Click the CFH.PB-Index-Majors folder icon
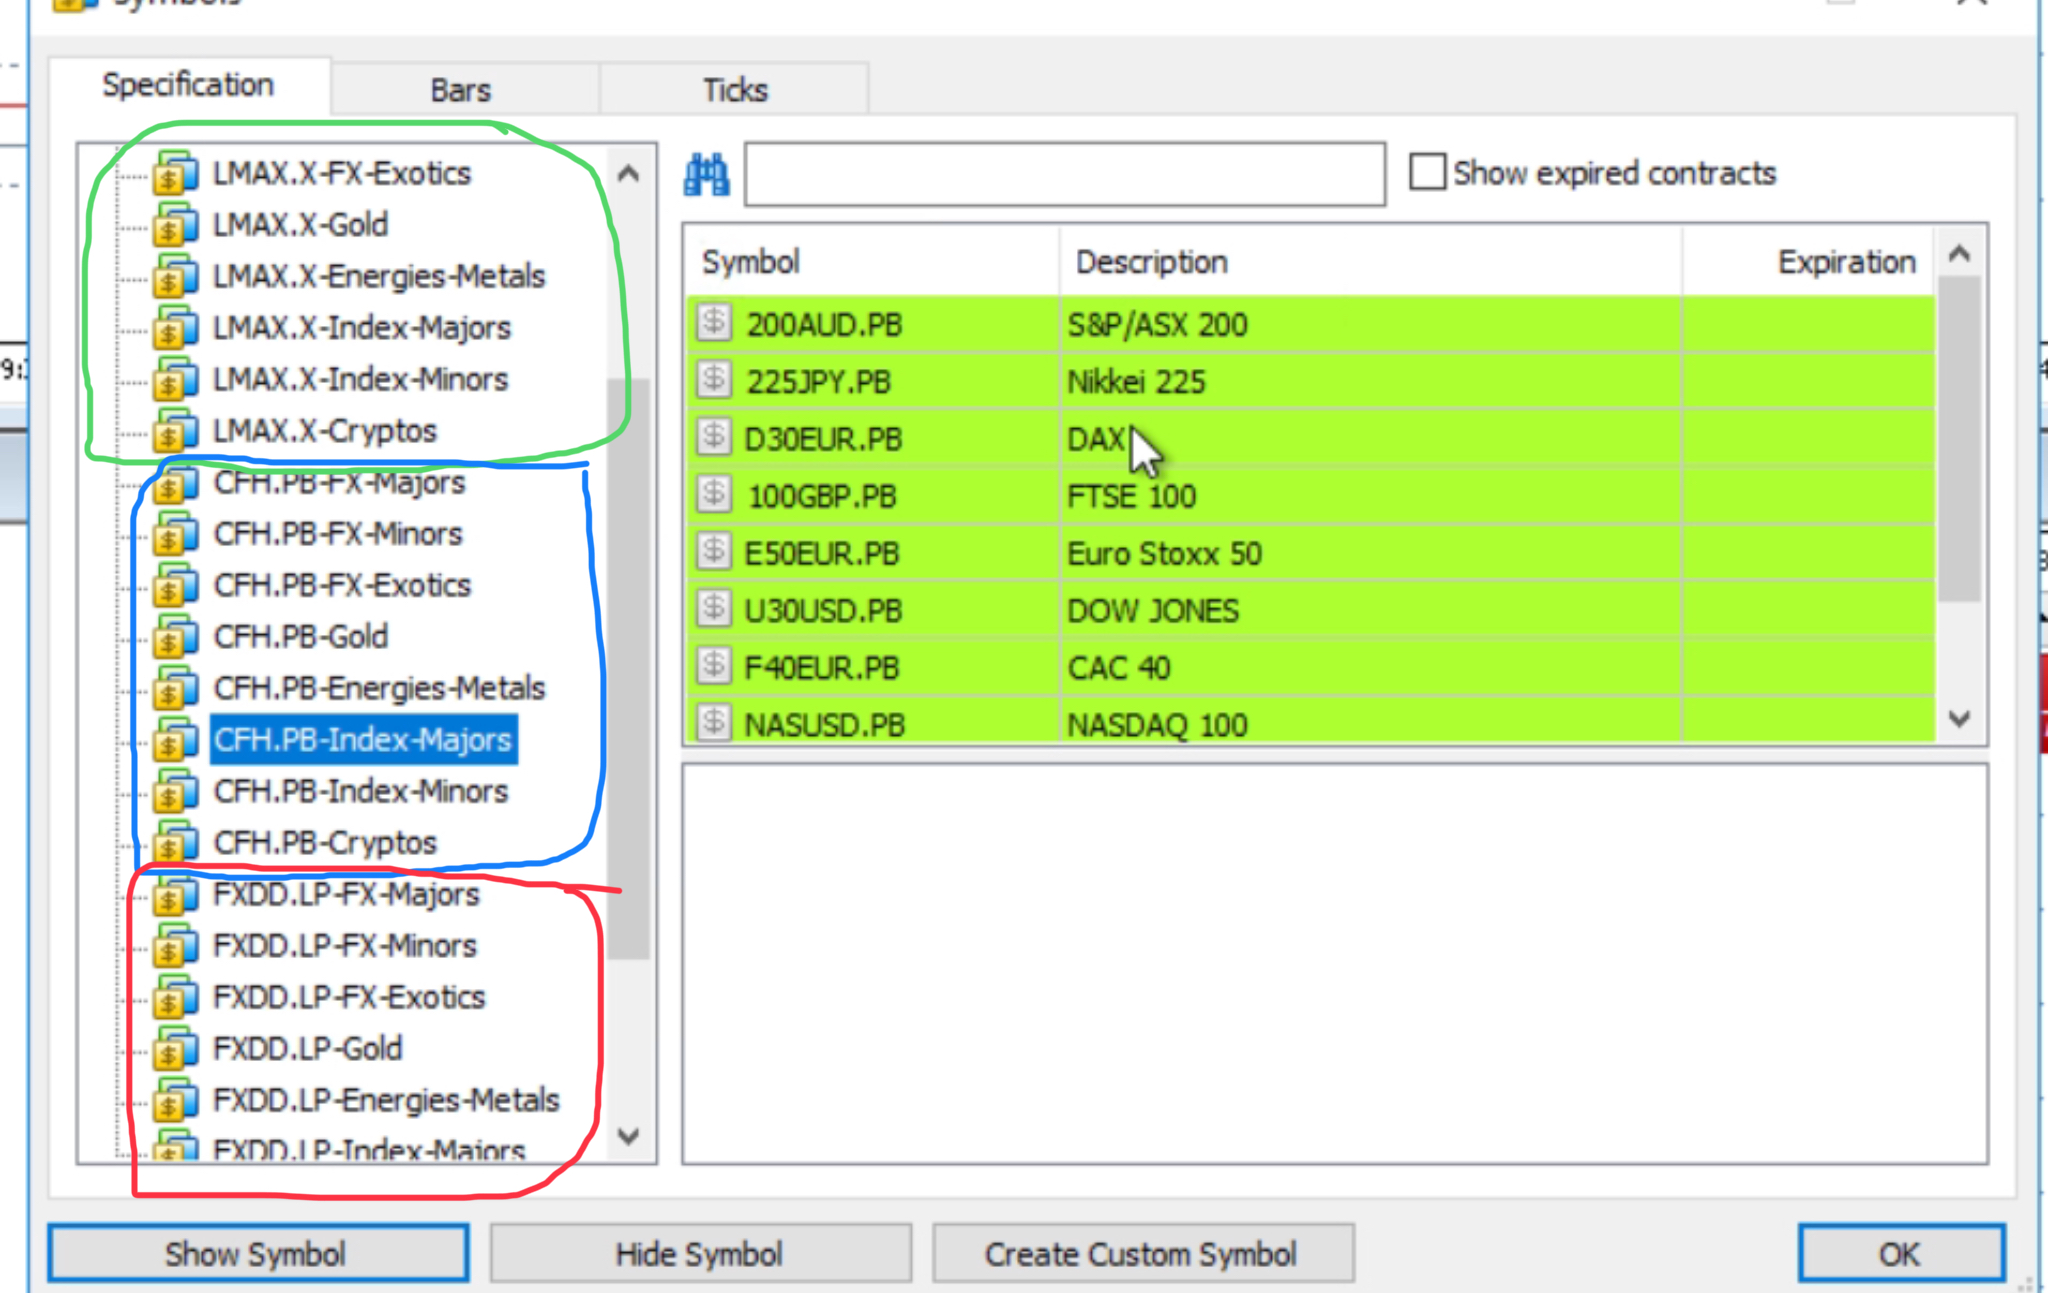The height and width of the screenshot is (1293, 2048). pos(175,740)
